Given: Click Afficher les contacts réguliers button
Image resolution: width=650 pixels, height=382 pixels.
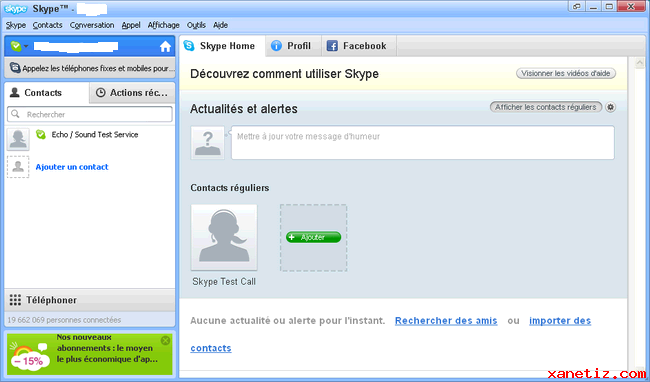Looking at the screenshot, I should (546, 107).
